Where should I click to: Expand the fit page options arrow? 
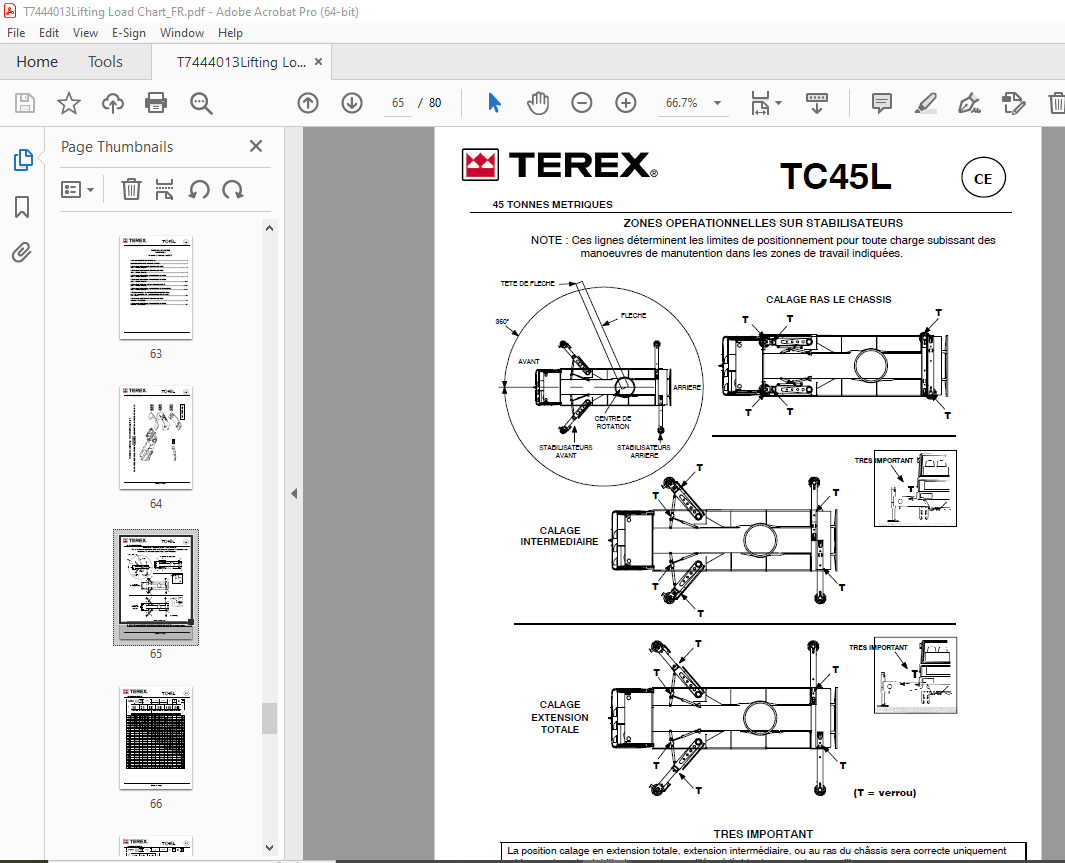[778, 103]
